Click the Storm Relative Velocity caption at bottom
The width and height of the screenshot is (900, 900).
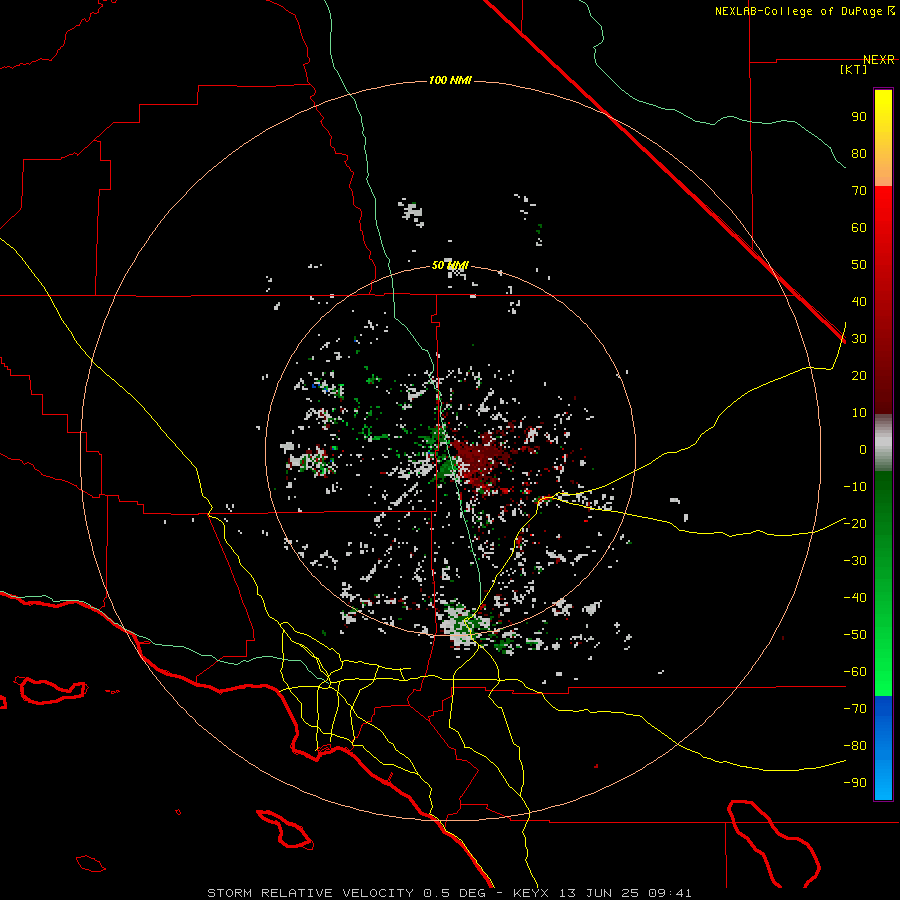click(449, 893)
